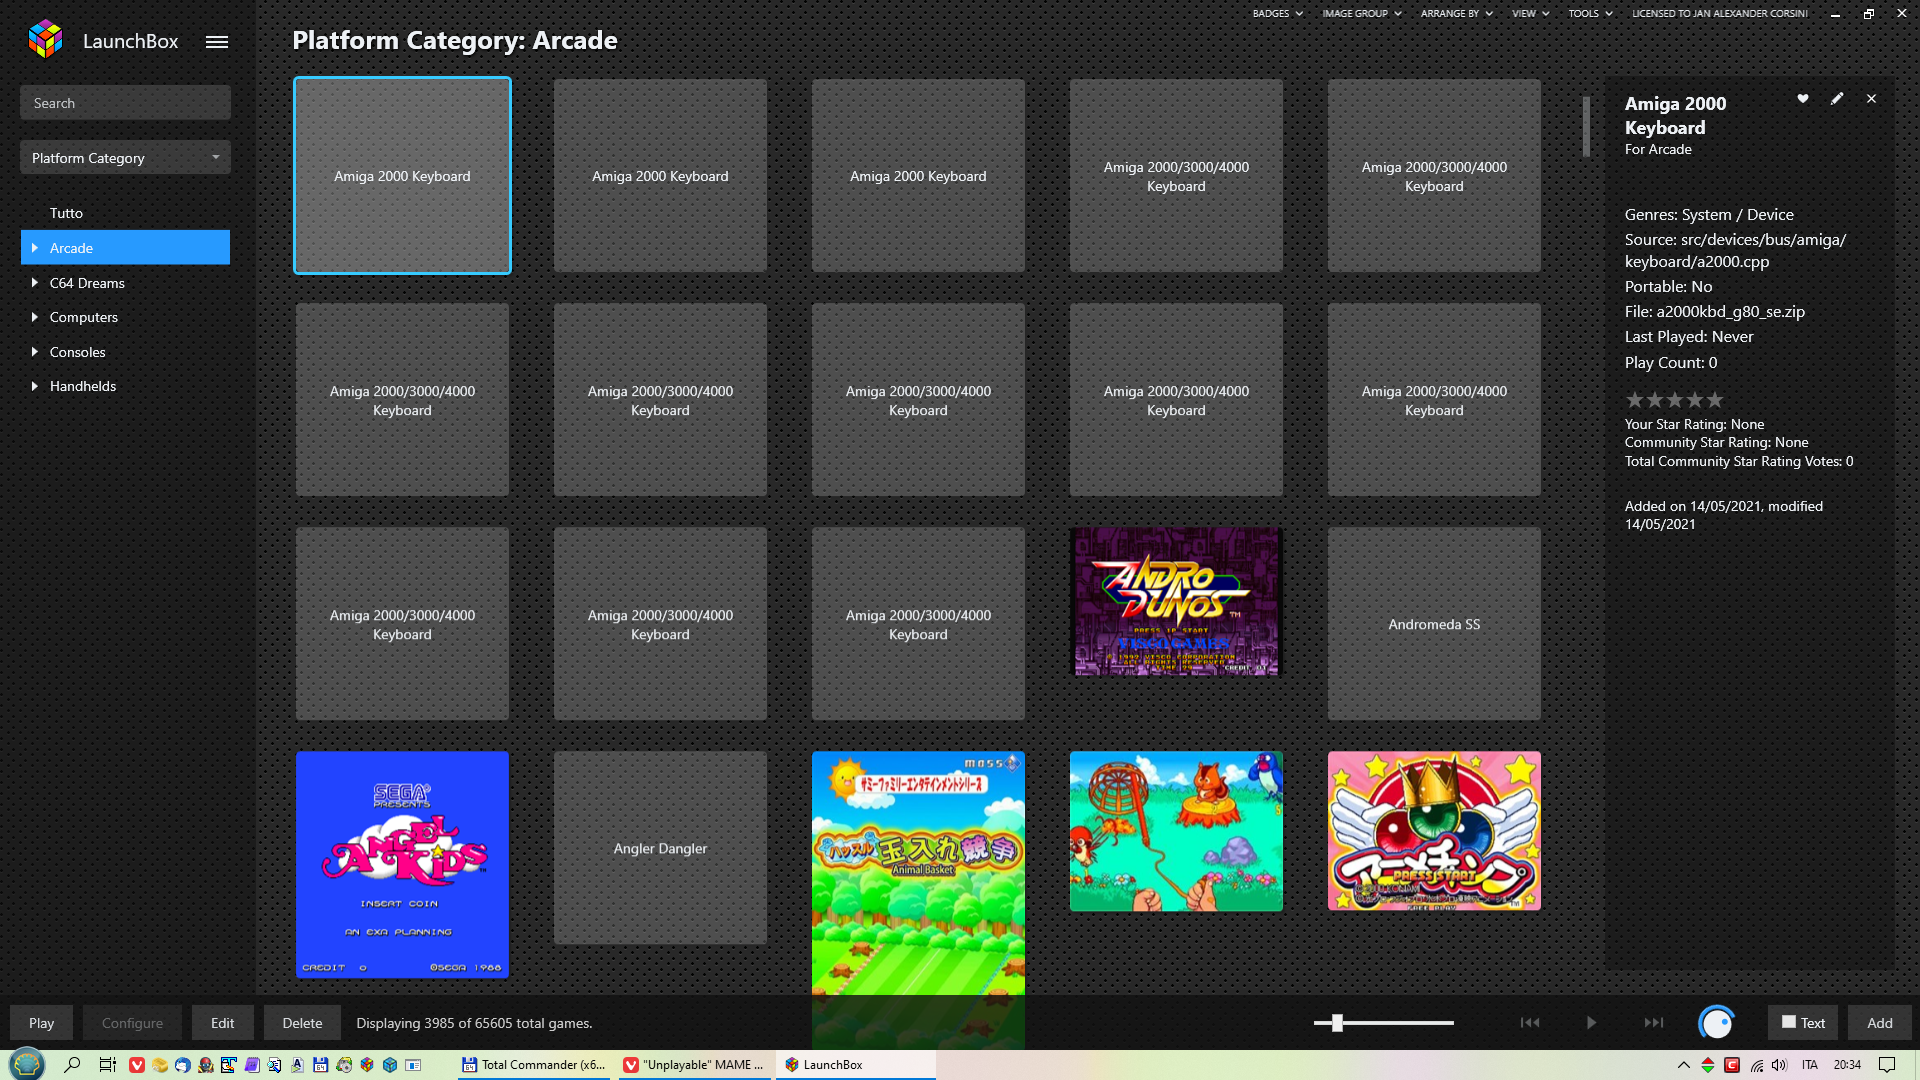Adjust the round volume knob

click(x=1716, y=1022)
